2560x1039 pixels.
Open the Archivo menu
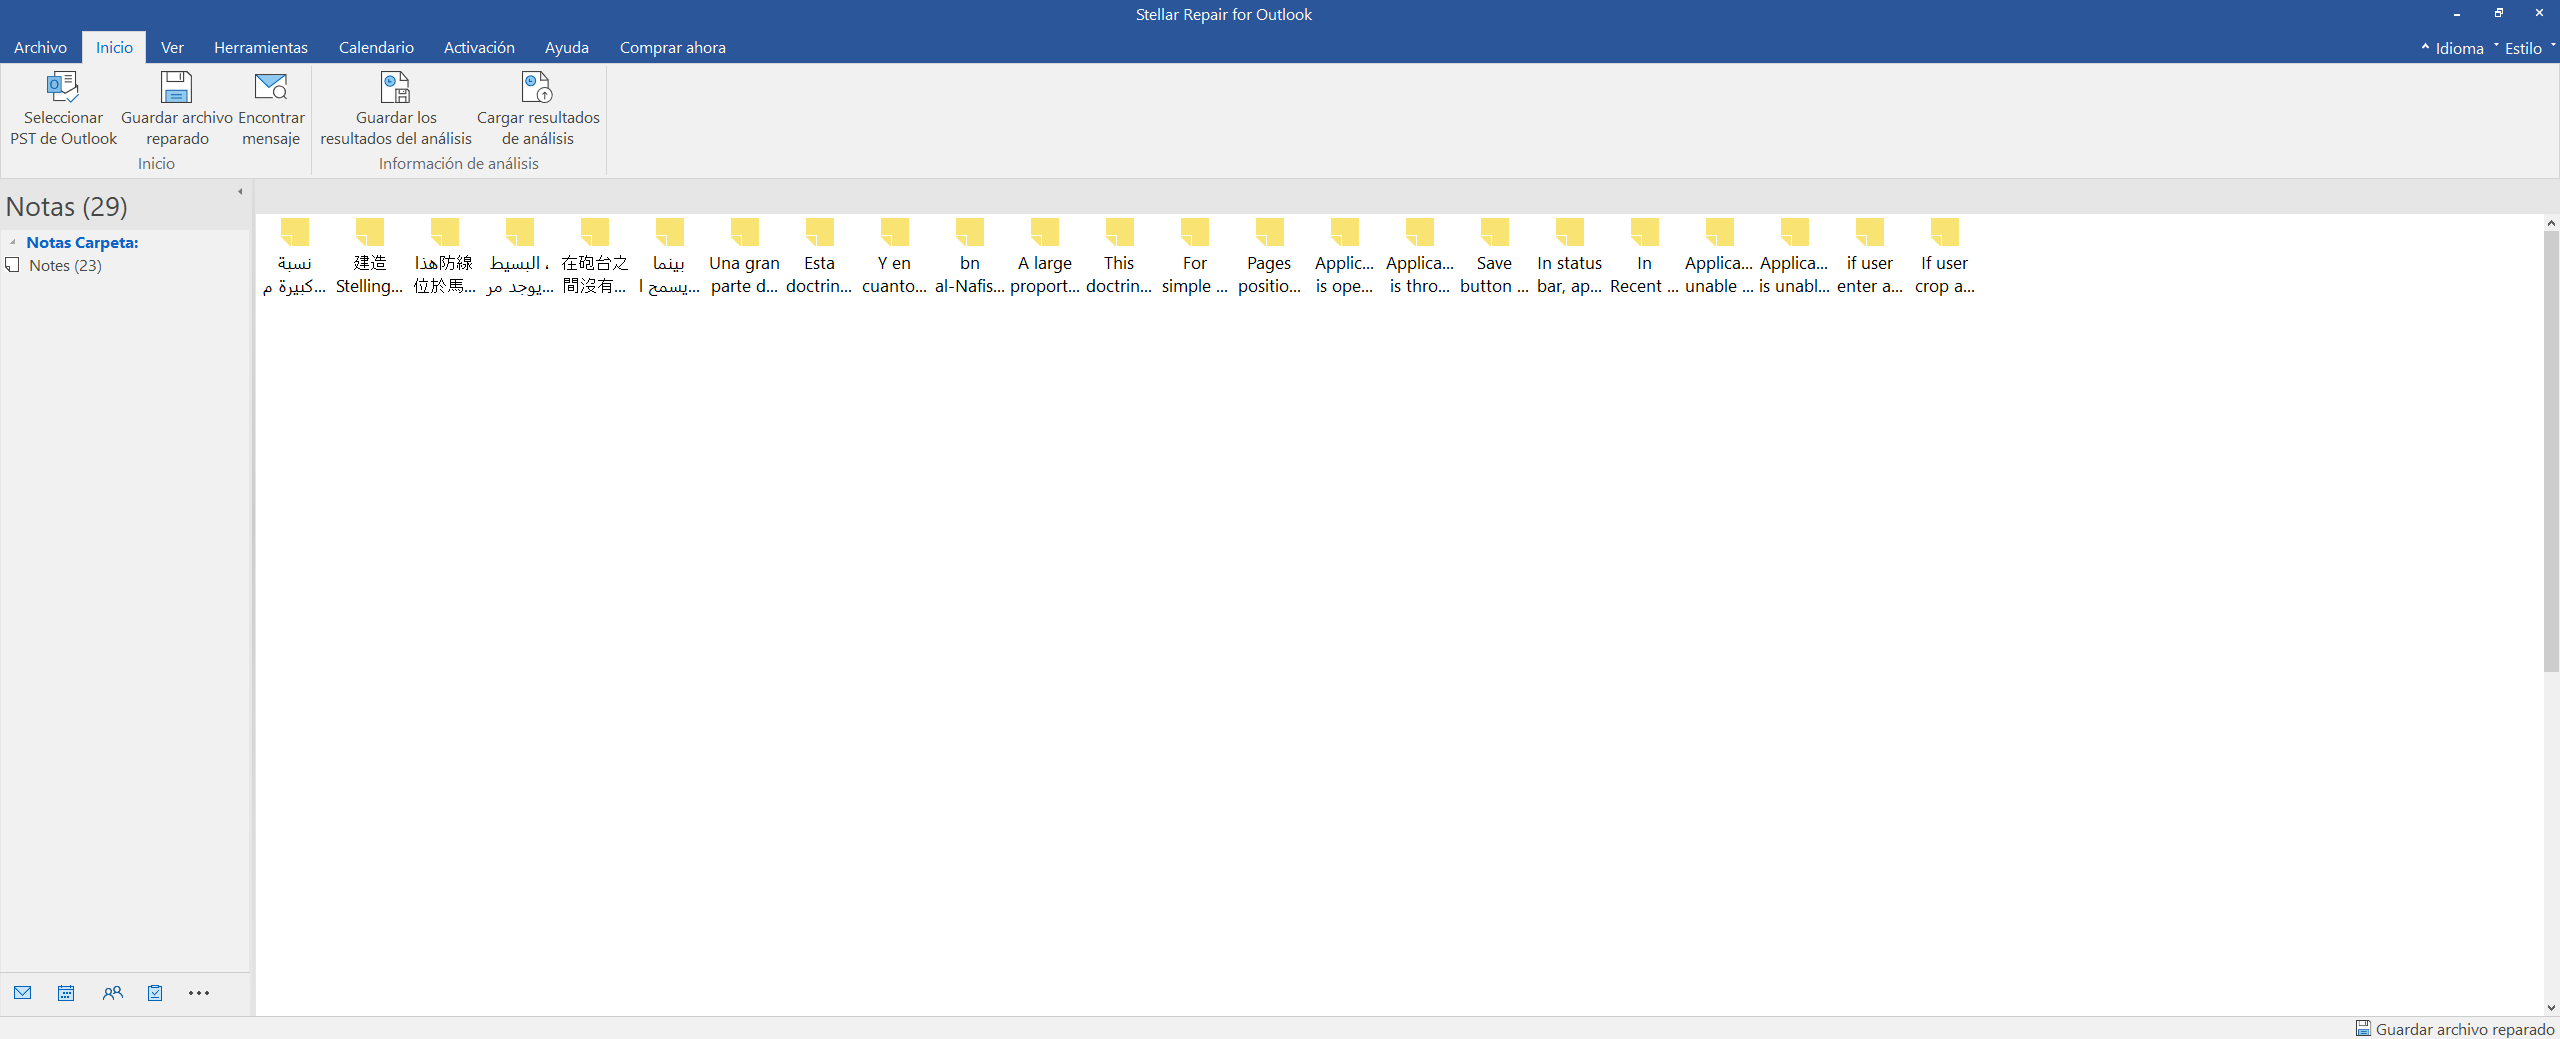[40, 47]
